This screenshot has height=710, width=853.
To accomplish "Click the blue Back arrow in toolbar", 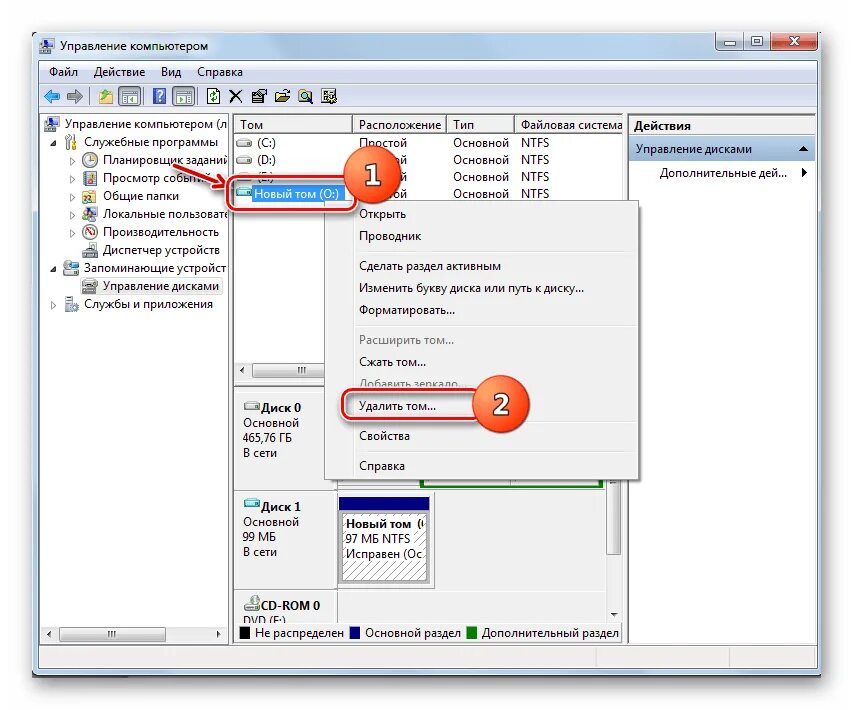I will click(x=52, y=97).
